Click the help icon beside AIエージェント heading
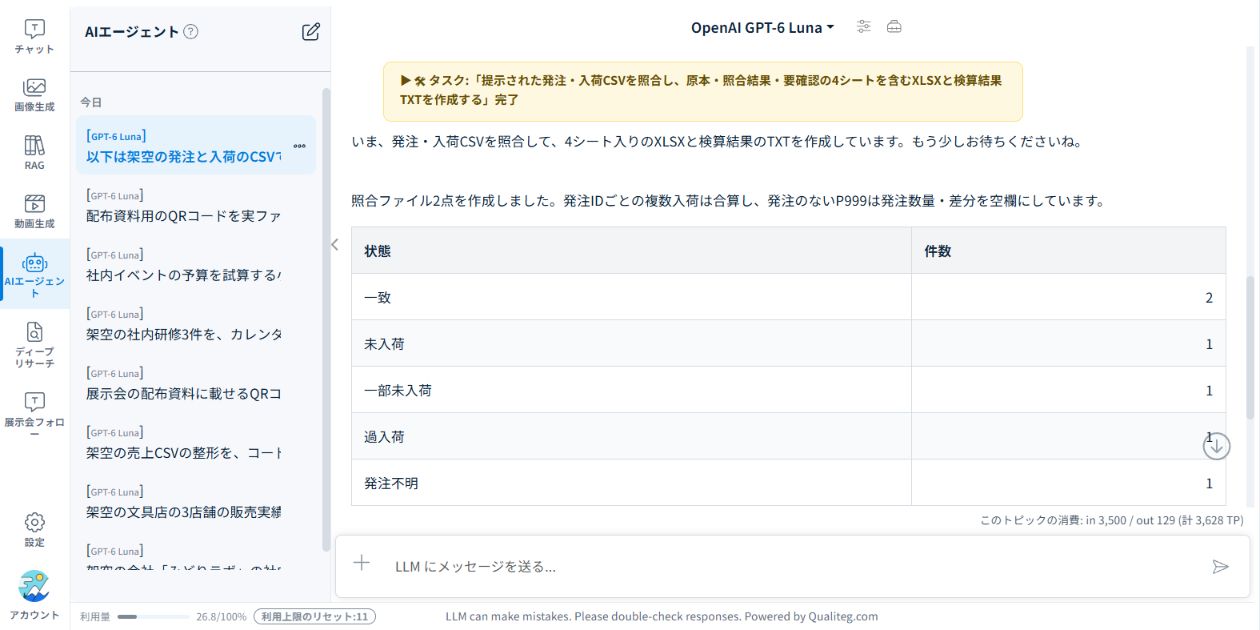Screen dimensions: 1260x630 [x=191, y=32]
